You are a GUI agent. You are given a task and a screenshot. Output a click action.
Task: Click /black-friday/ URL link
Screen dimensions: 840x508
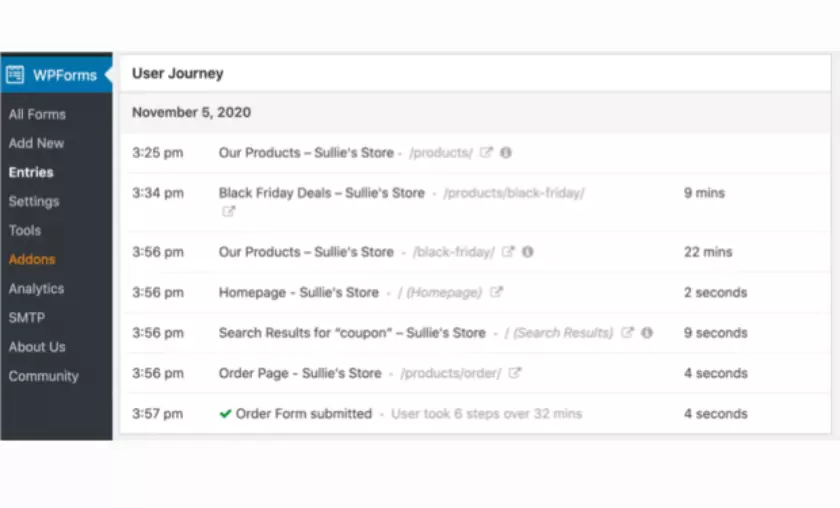[x=454, y=252]
